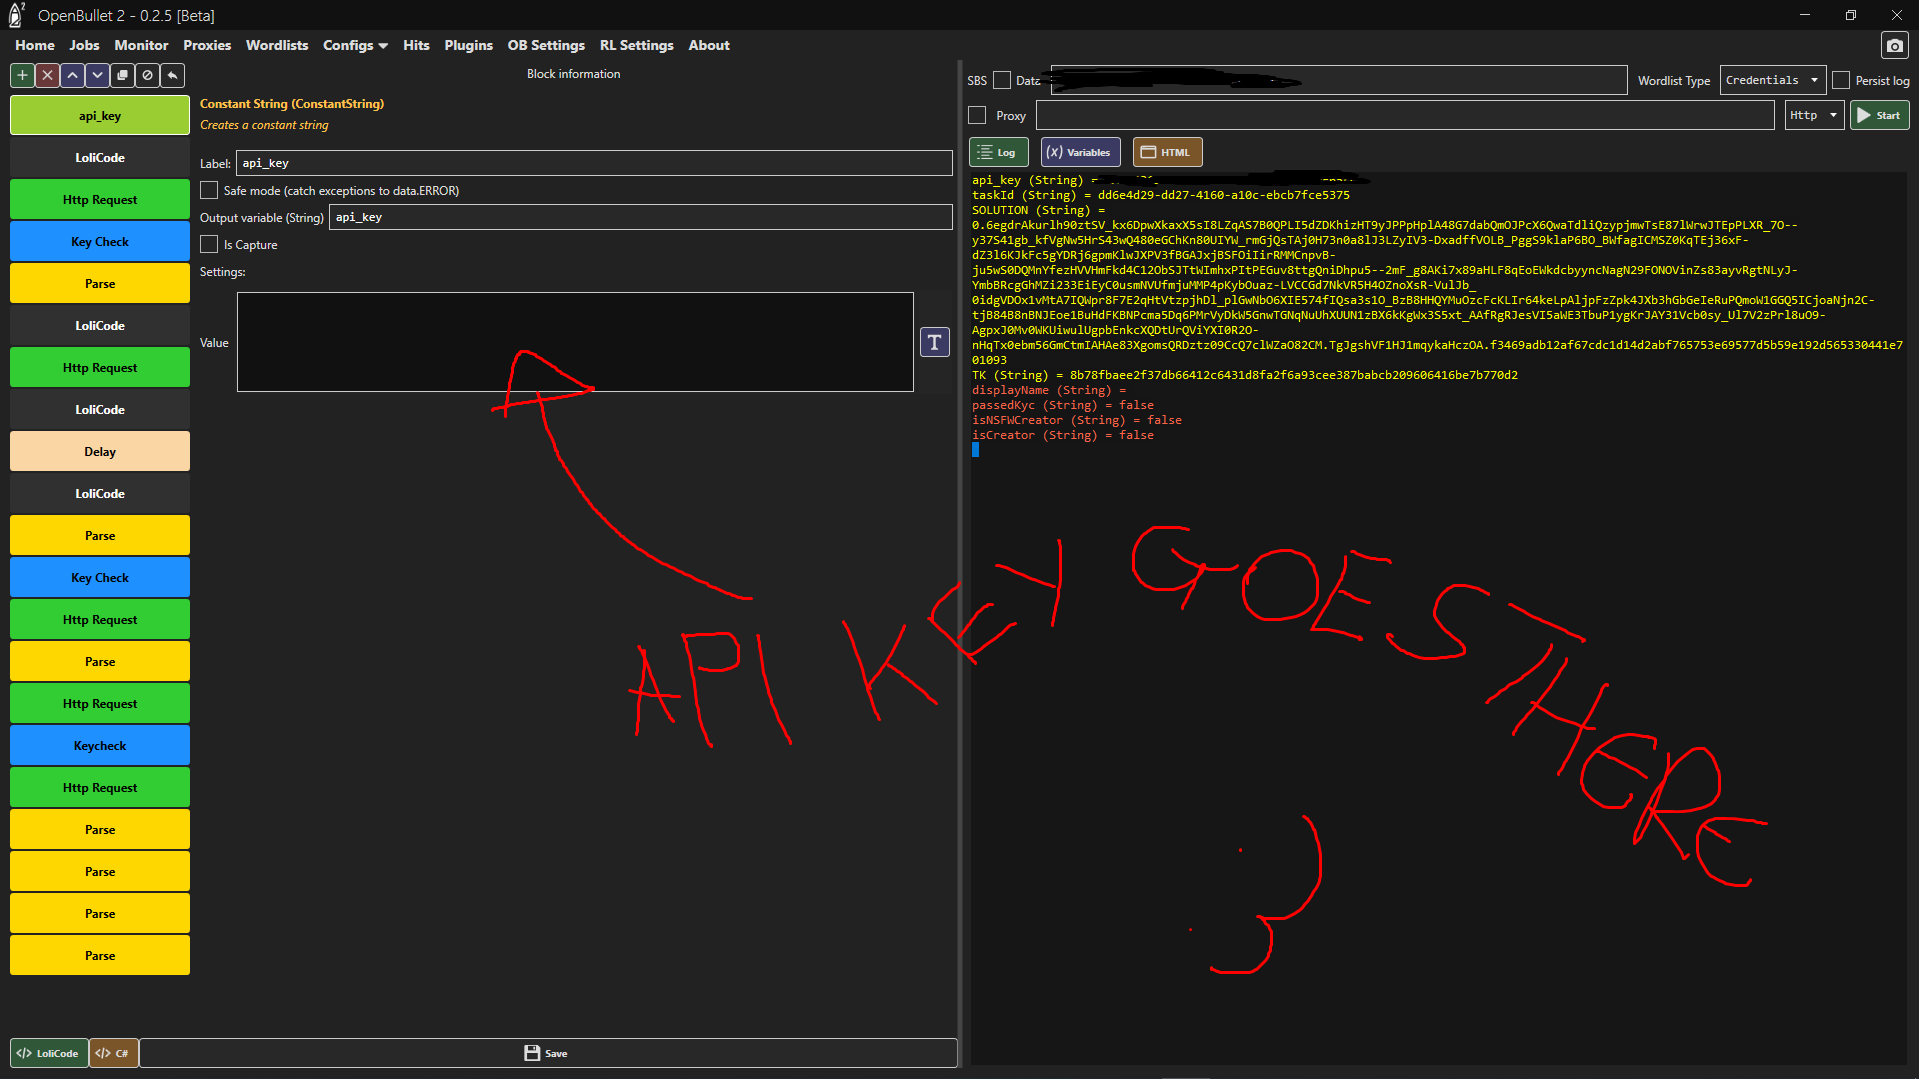Click the isCreator = false log line
This screenshot has width=1919, height=1079.
click(1062, 435)
